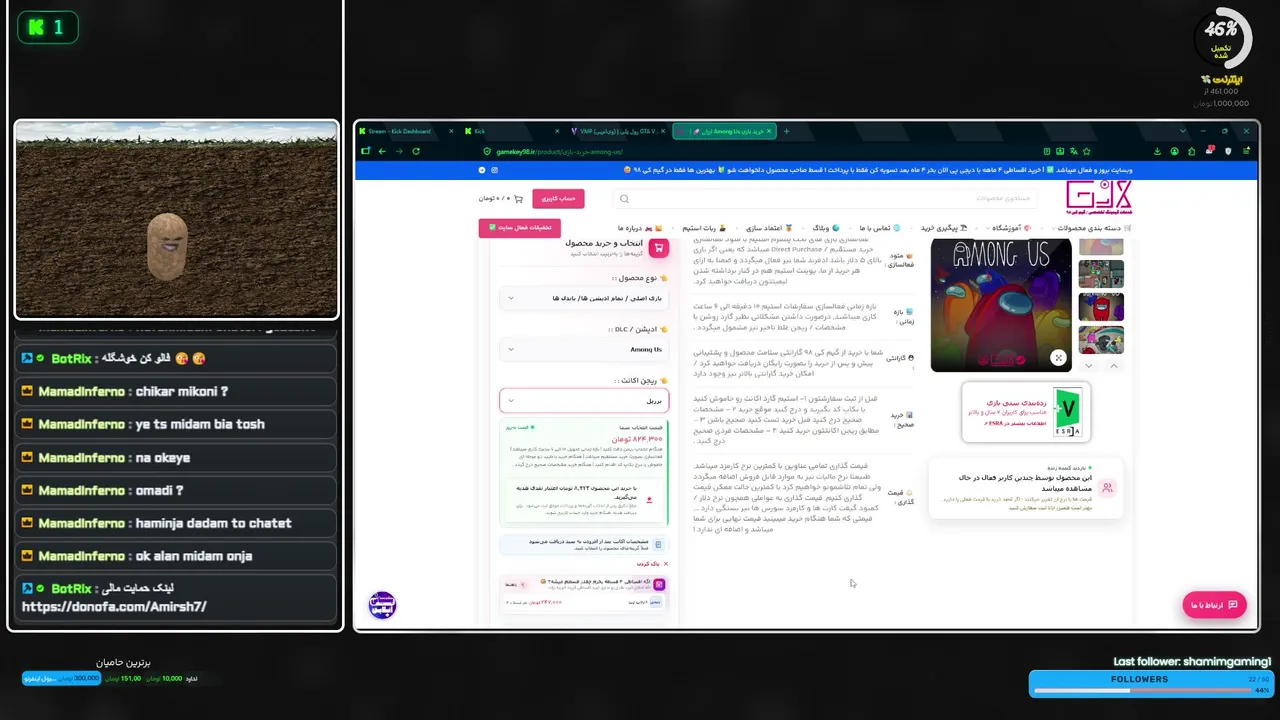Open the Edition / DLC dropdown showing Among Us
This screenshot has width=1280, height=720.
[584, 350]
